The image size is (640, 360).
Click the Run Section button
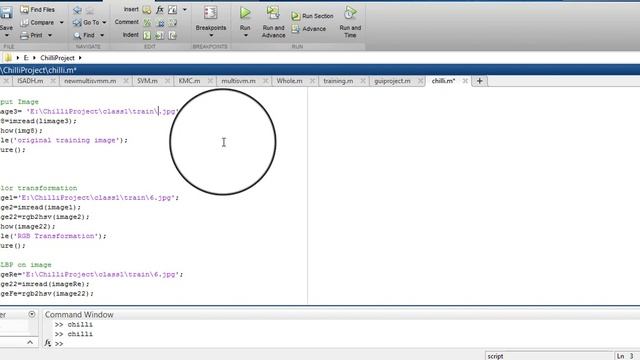tap(313, 16)
